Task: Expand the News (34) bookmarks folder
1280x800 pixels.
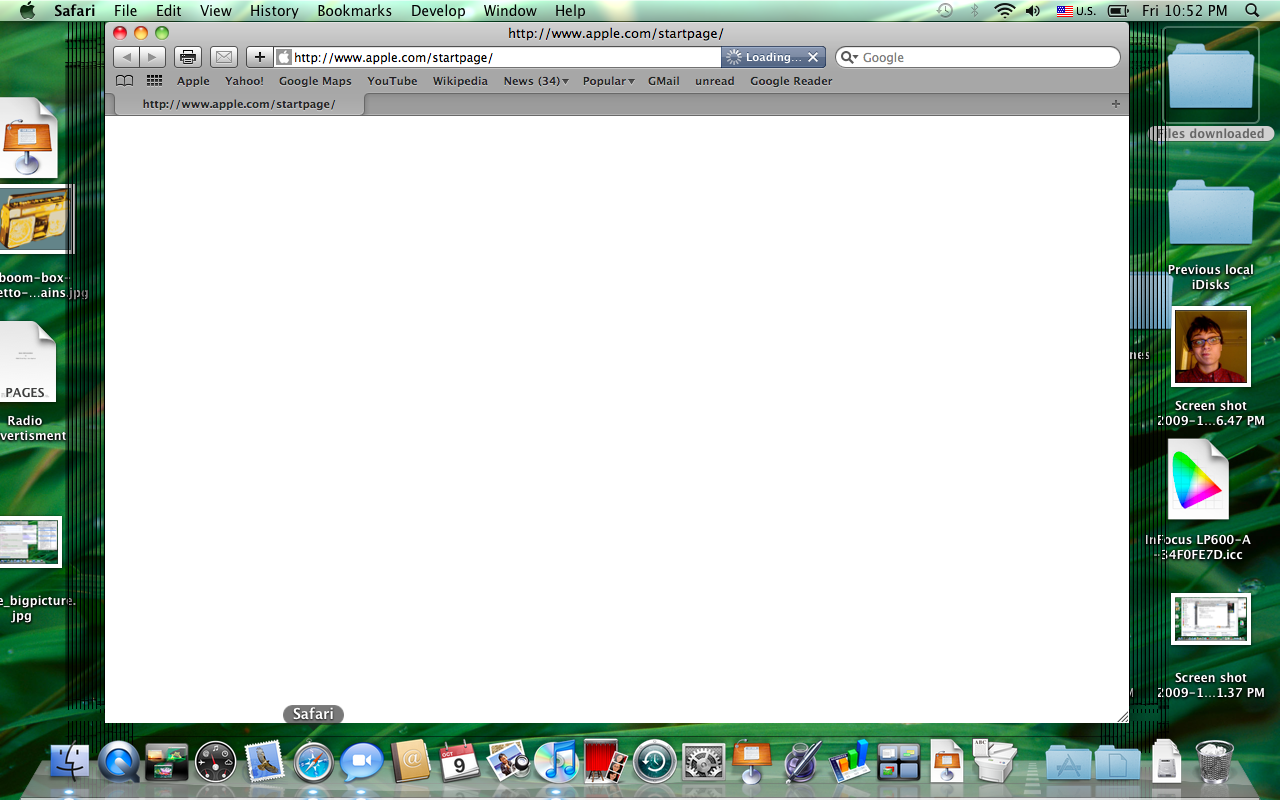Action: [536, 81]
